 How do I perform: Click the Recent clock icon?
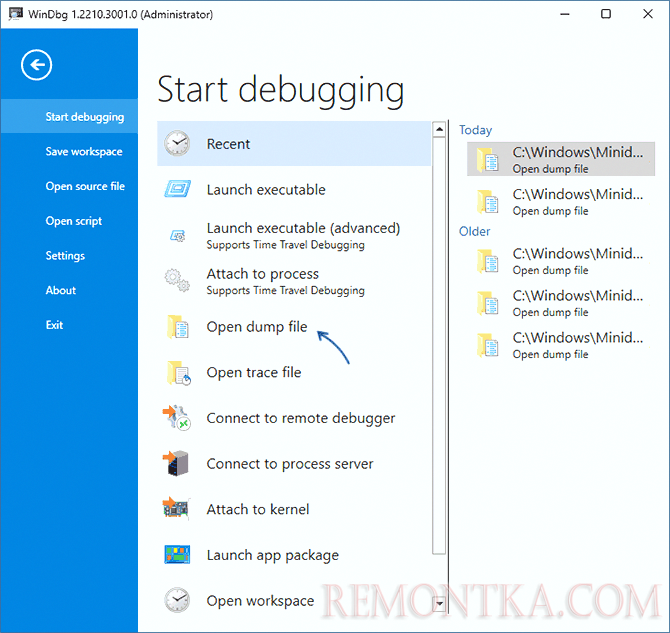[177, 144]
